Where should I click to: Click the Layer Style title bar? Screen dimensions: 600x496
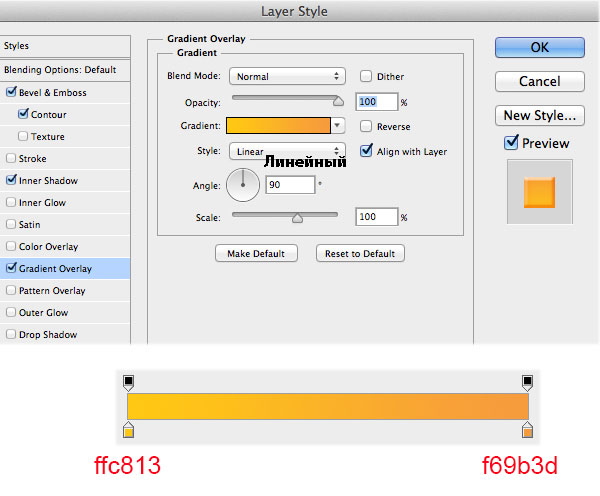[300, 11]
